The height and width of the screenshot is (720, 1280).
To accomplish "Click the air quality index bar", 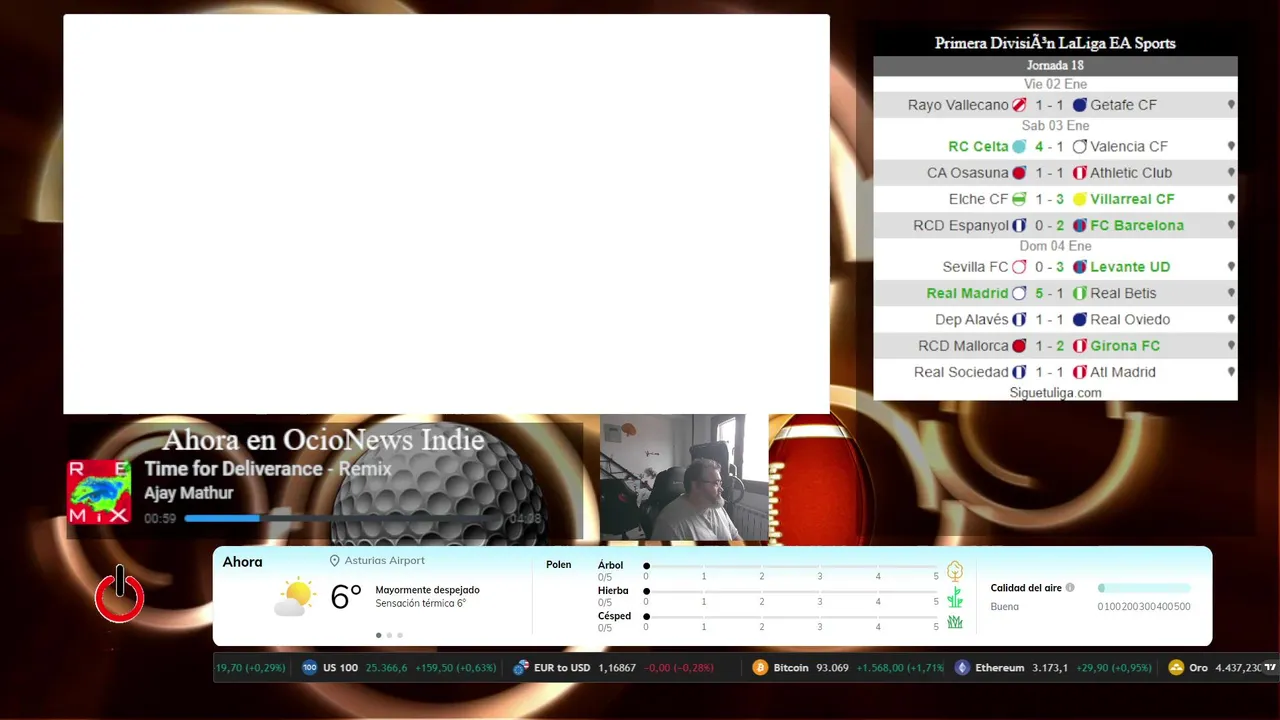I will pos(1144,588).
